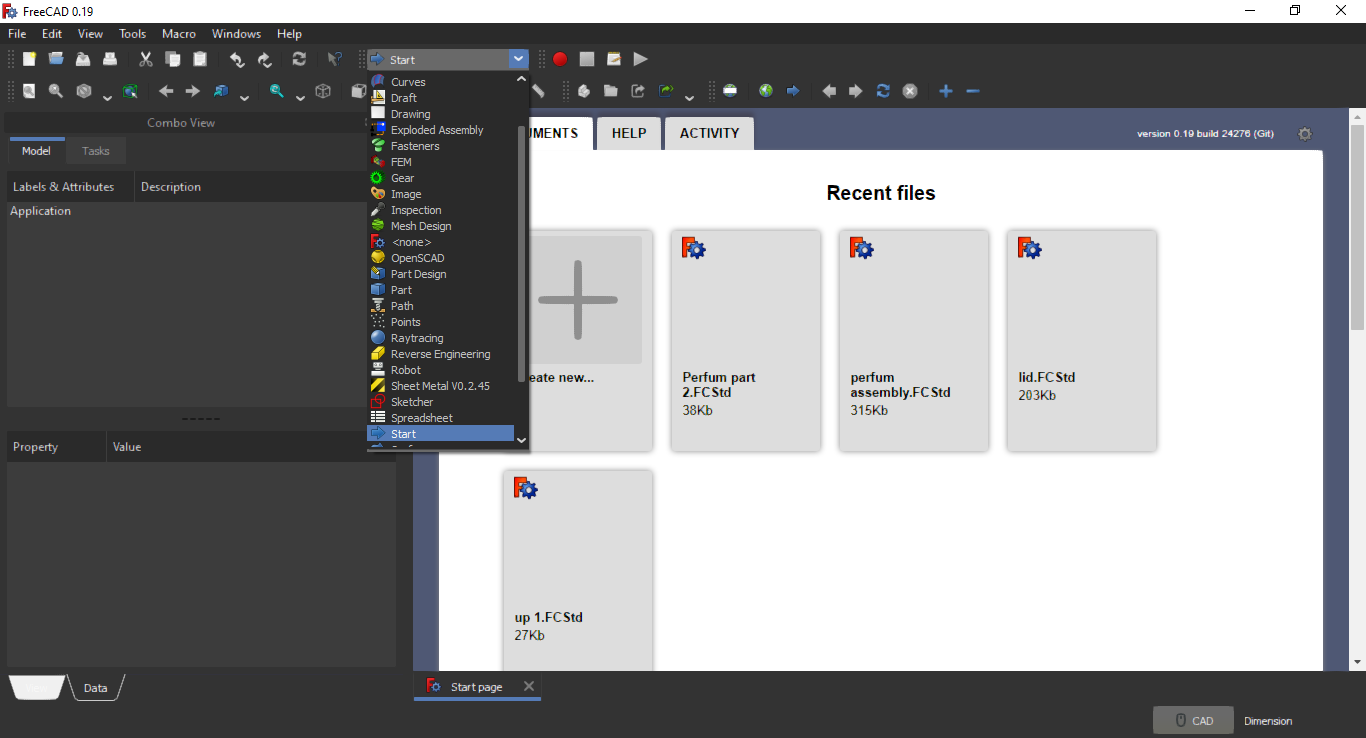Click the workbench list scrollbar
The height and width of the screenshot is (738, 1366).
tap(521, 253)
